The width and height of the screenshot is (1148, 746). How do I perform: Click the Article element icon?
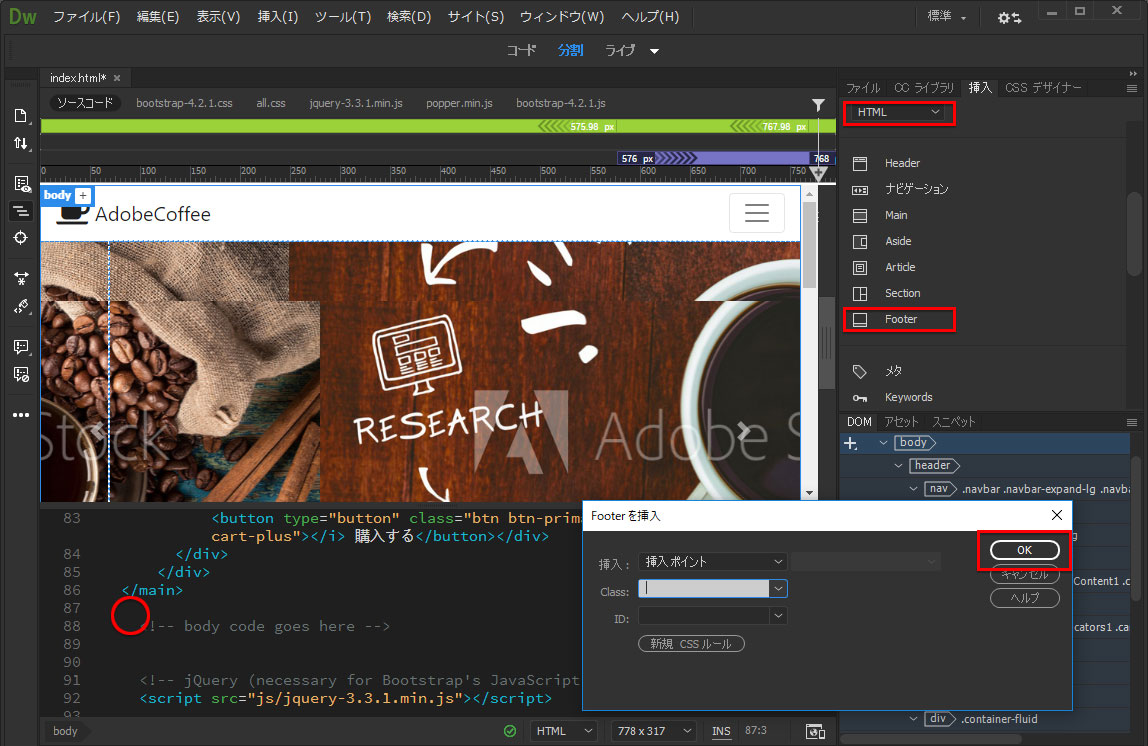(860, 267)
